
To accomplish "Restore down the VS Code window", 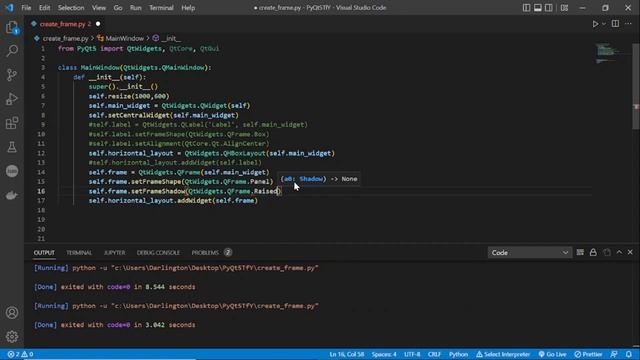I will click(605, 8).
